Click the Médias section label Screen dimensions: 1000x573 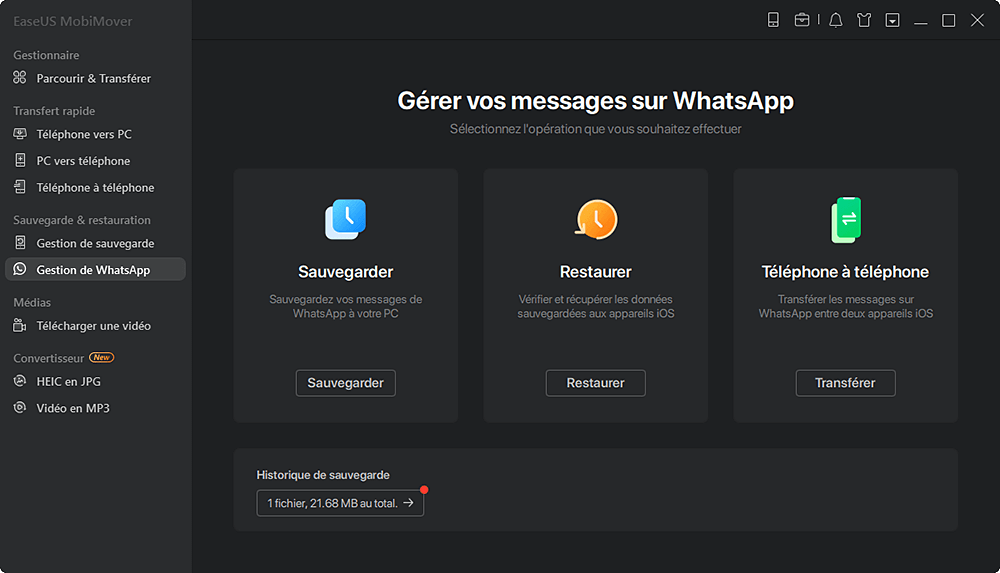32,302
